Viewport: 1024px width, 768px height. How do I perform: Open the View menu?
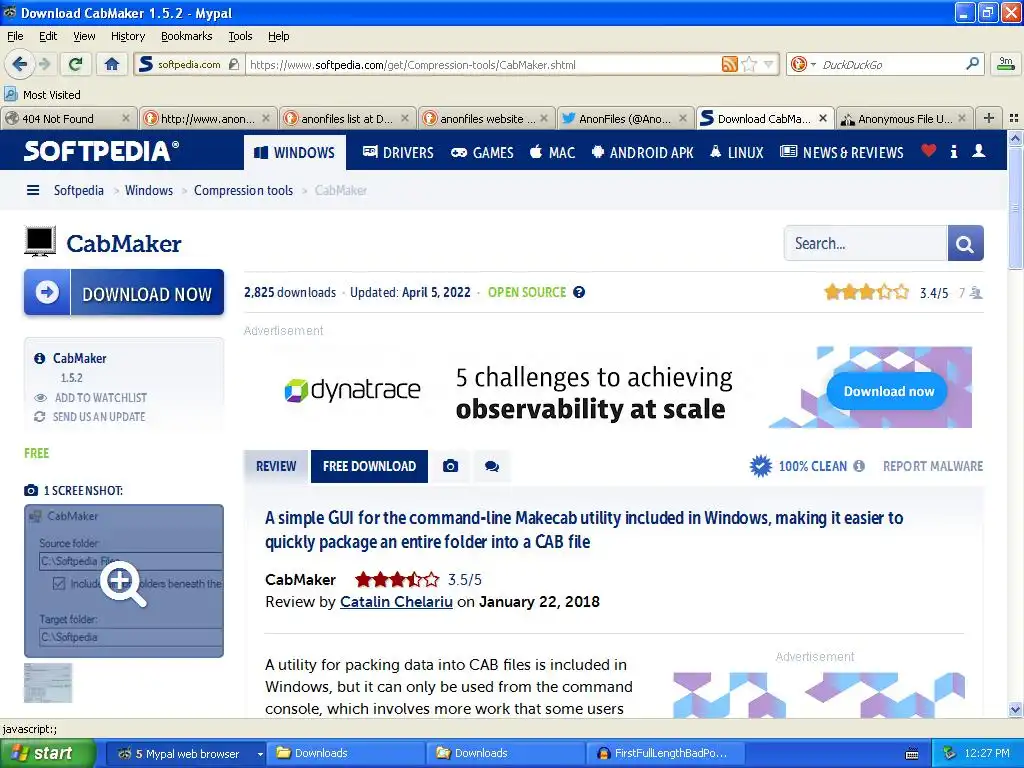[84, 36]
